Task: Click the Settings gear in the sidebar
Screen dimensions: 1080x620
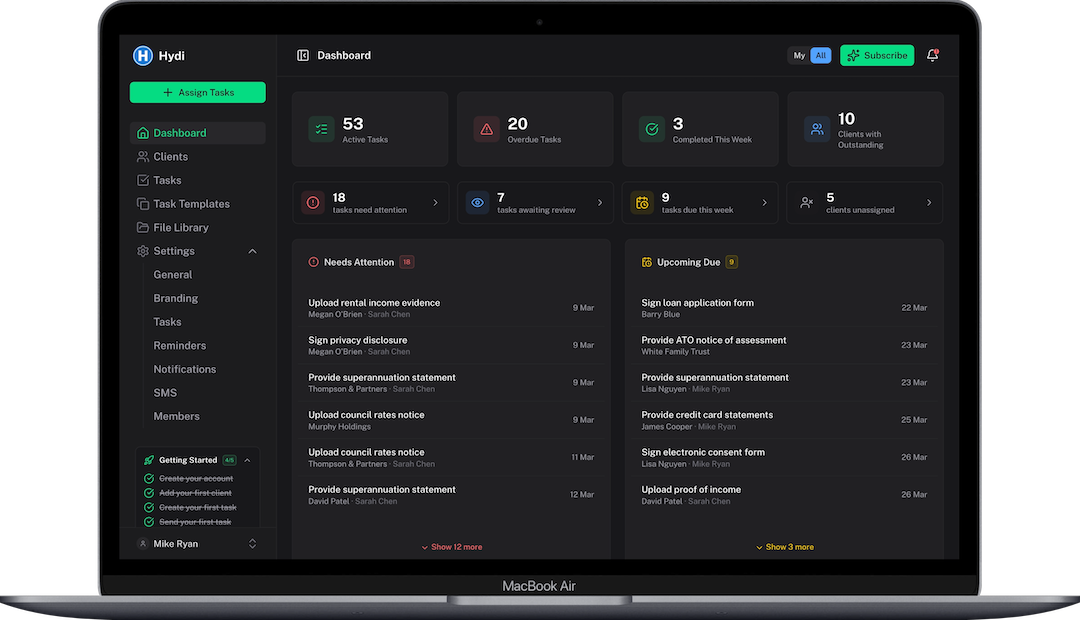Action: (141, 251)
